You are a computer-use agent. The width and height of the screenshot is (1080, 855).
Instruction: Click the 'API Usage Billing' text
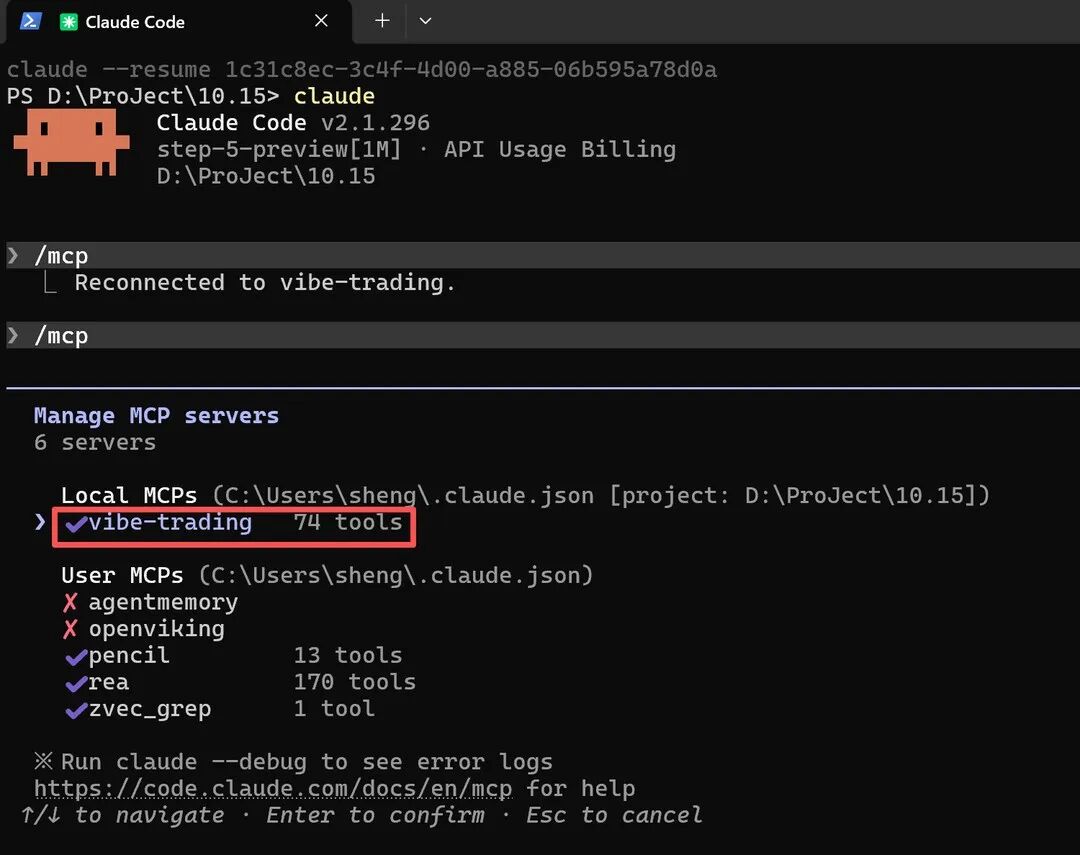559,150
